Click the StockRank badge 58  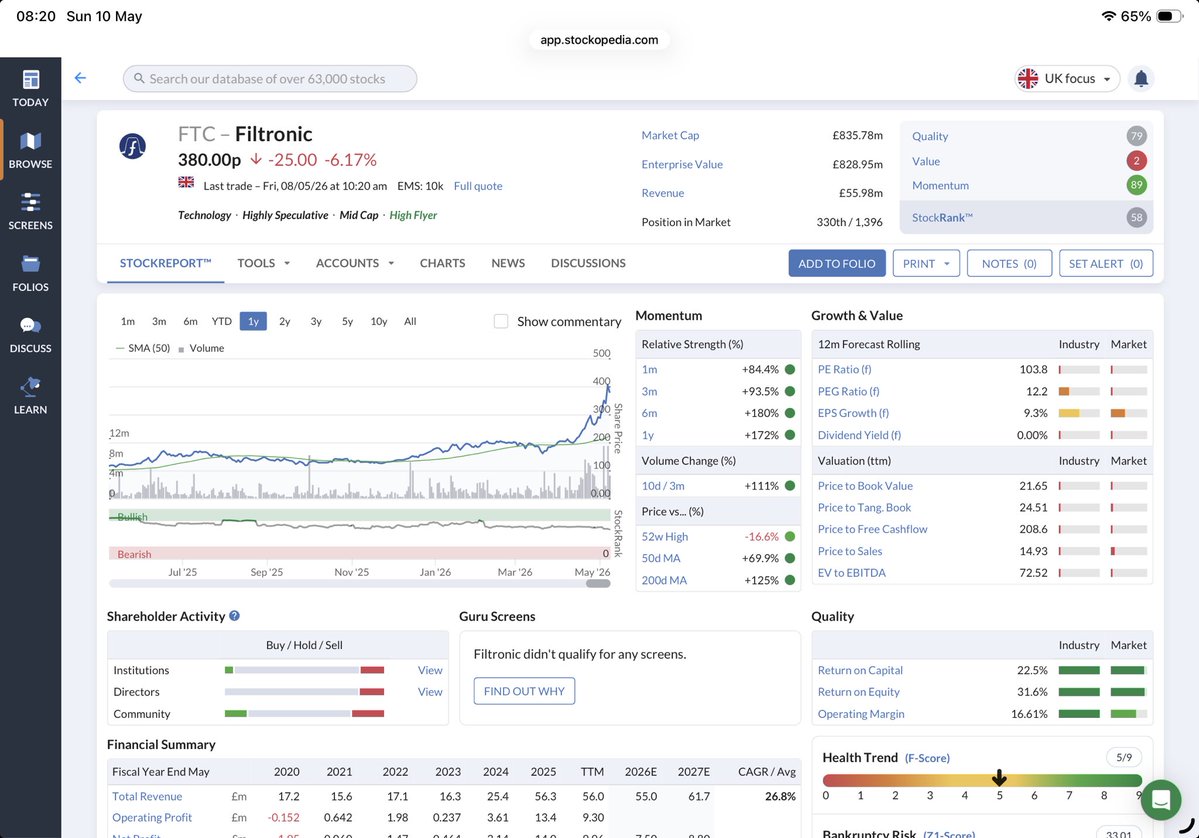pos(1136,217)
